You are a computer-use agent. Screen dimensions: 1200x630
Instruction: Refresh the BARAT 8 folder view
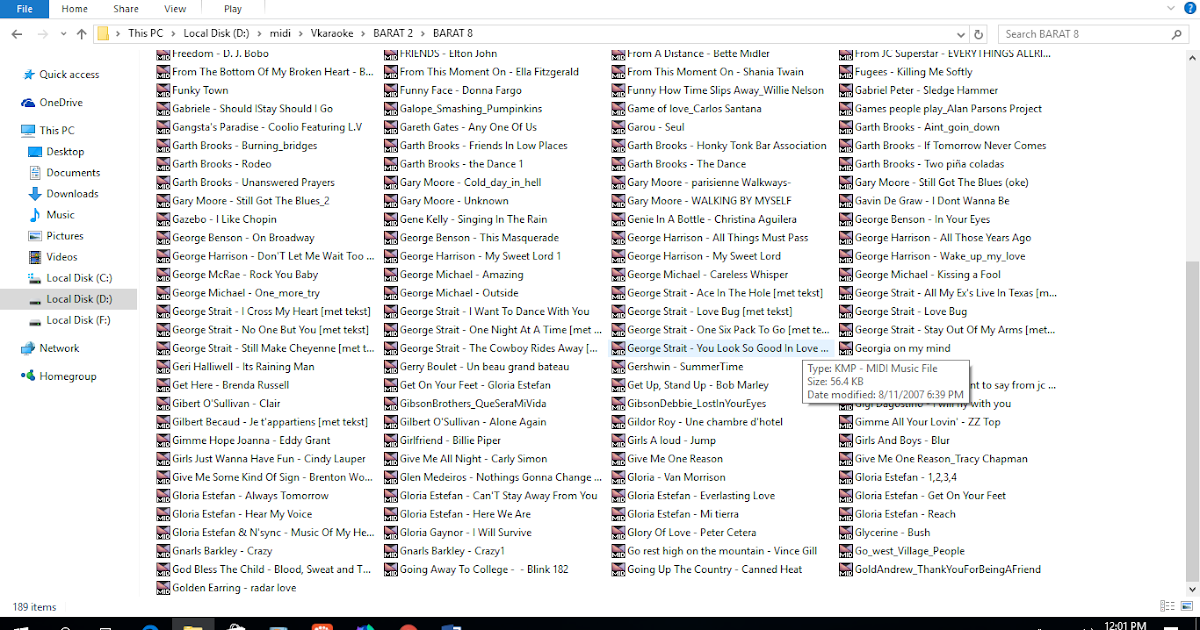[x=979, y=34]
